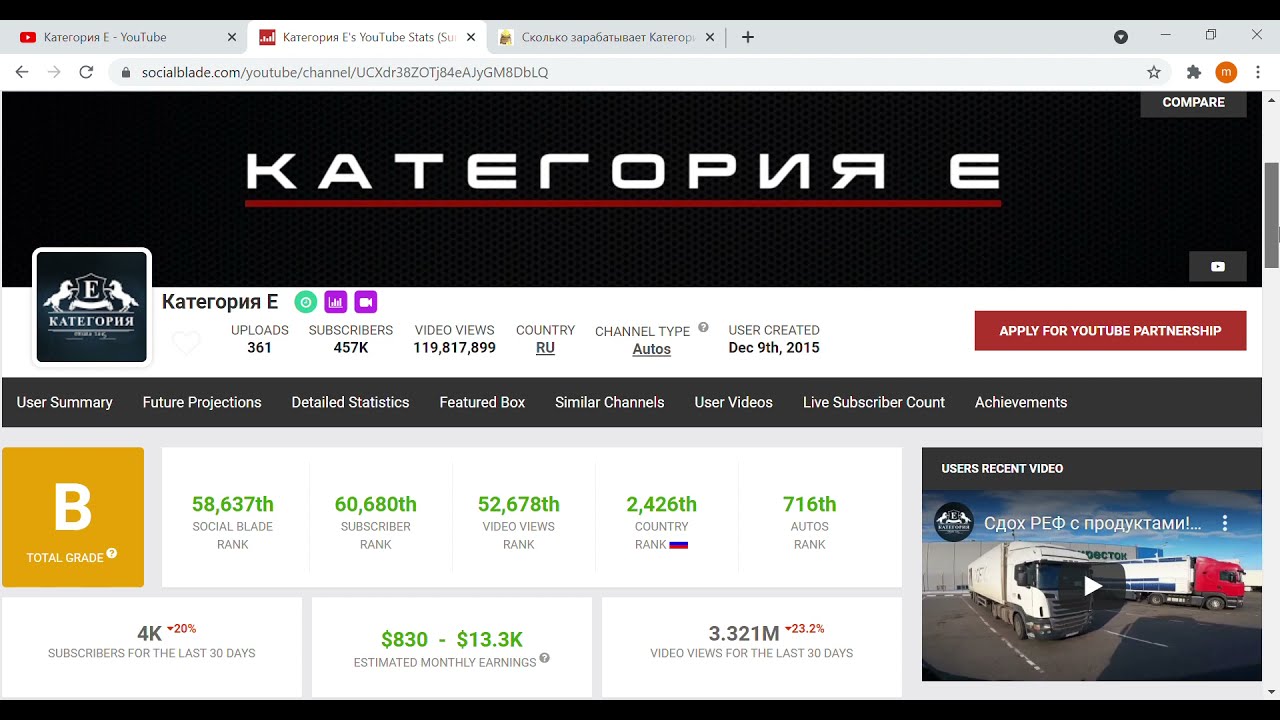This screenshot has height=720, width=1280.
Task: Click the 58,637th Social Blade rank
Action: [x=233, y=504]
